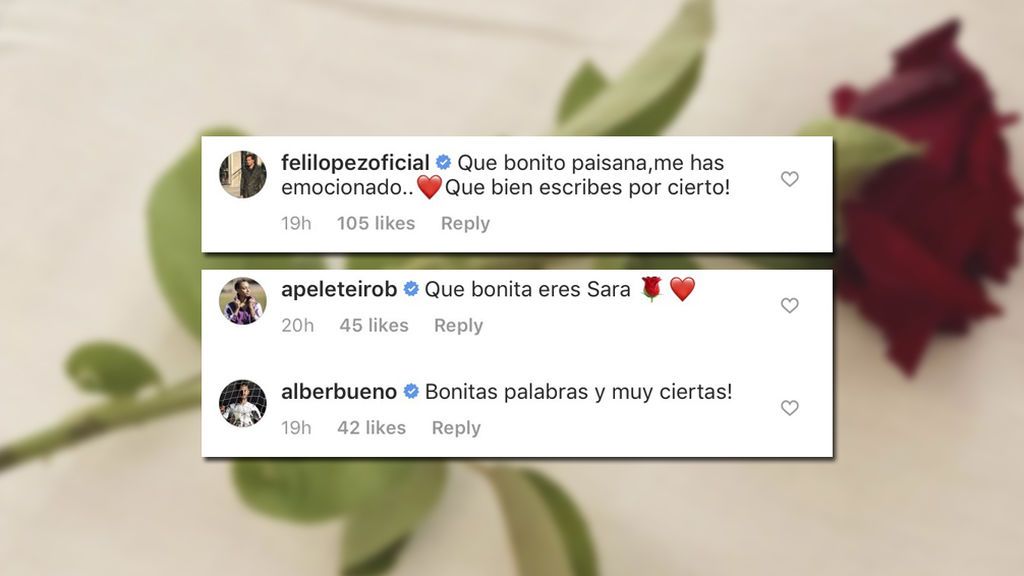
Task: Reply to the 'Que bonita eres Sara' comment
Action: (458, 326)
